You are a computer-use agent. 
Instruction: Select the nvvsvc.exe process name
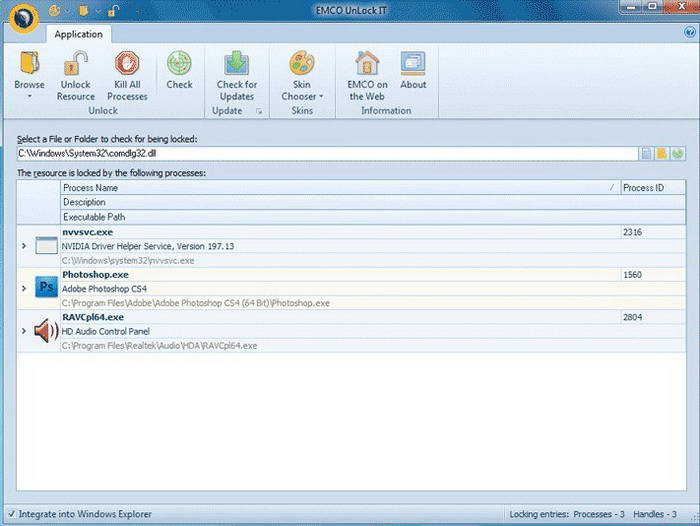point(88,232)
